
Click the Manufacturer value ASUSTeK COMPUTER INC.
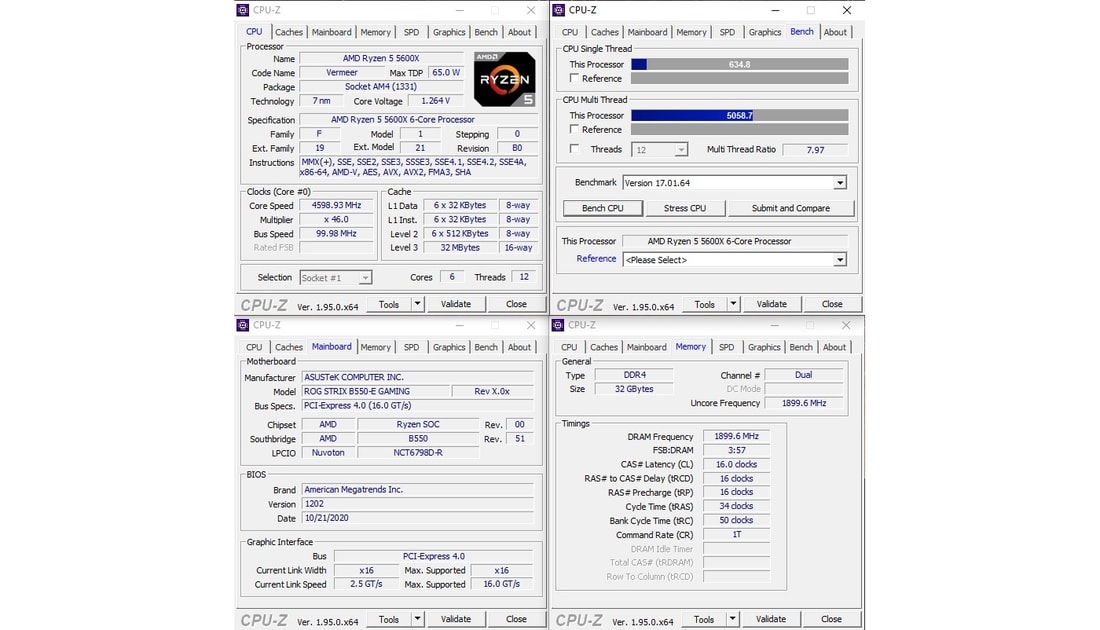[x=417, y=377]
